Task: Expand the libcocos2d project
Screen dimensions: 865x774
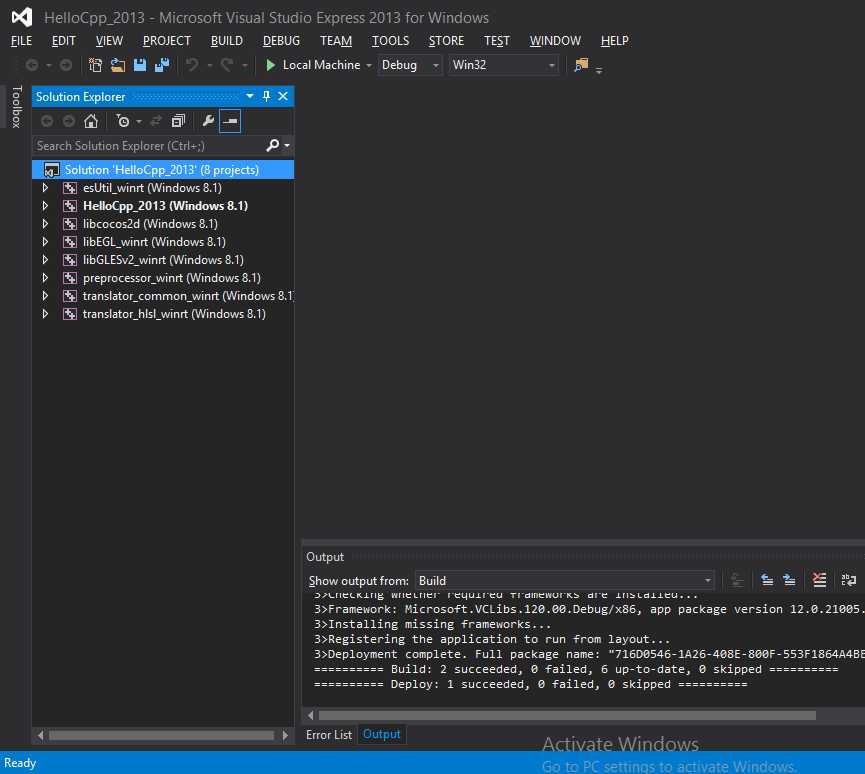Action: (x=45, y=224)
